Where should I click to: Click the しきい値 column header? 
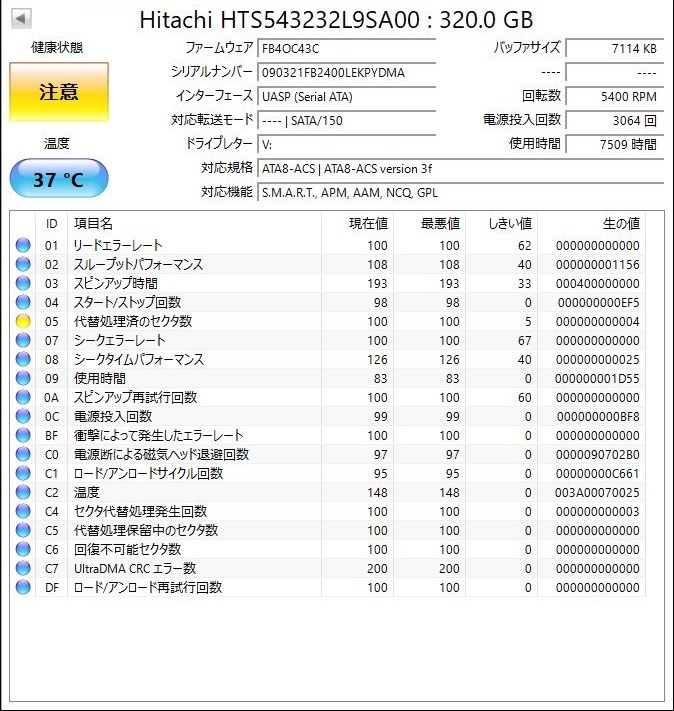pyautogui.click(x=502, y=224)
